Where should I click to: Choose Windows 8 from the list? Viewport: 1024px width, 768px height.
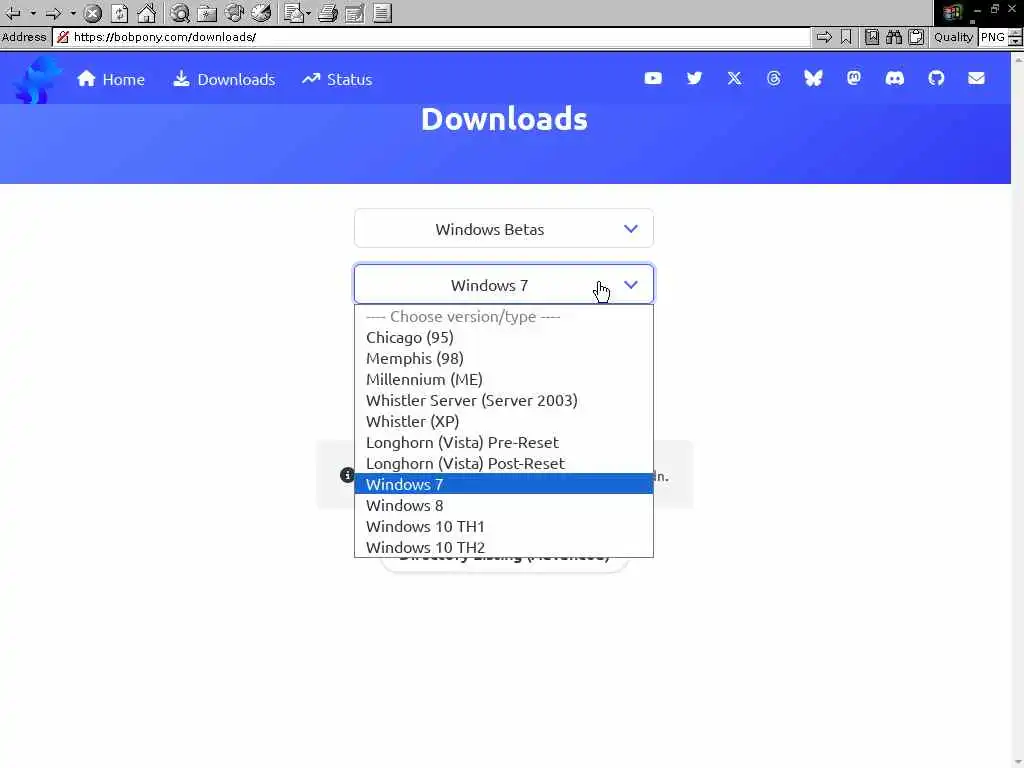click(x=504, y=505)
